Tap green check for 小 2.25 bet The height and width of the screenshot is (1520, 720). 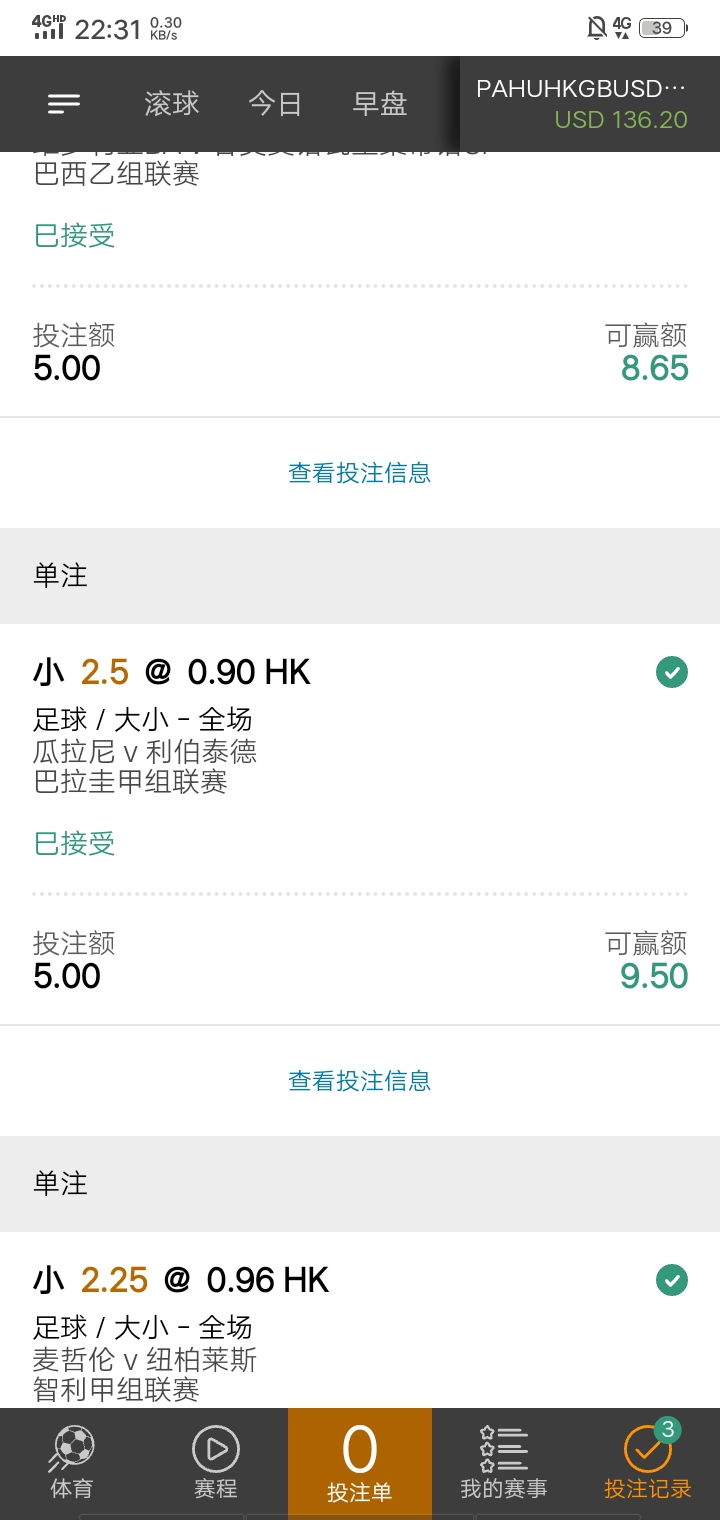coord(672,1279)
